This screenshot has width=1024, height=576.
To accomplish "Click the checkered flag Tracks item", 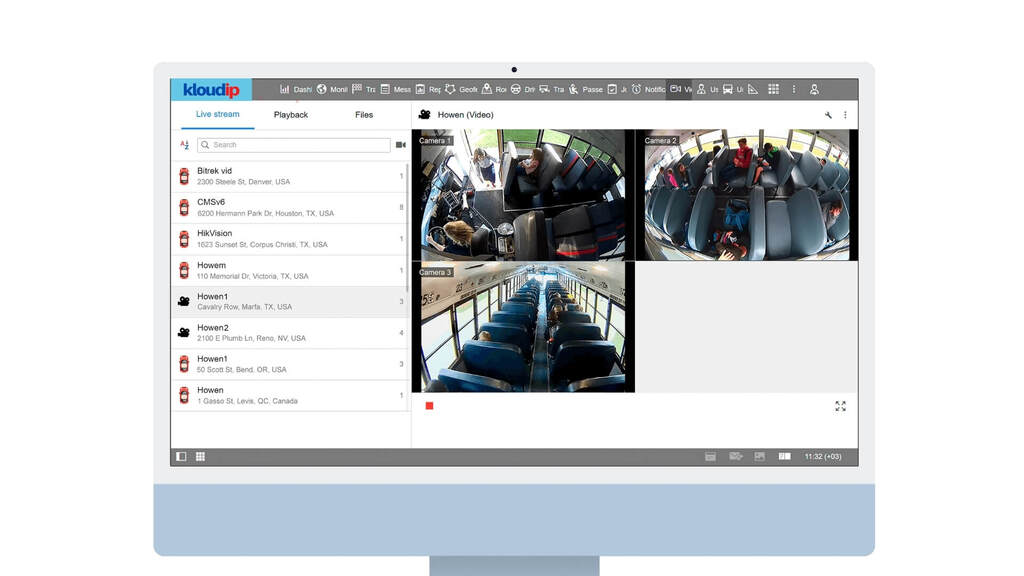I will click(x=364, y=89).
